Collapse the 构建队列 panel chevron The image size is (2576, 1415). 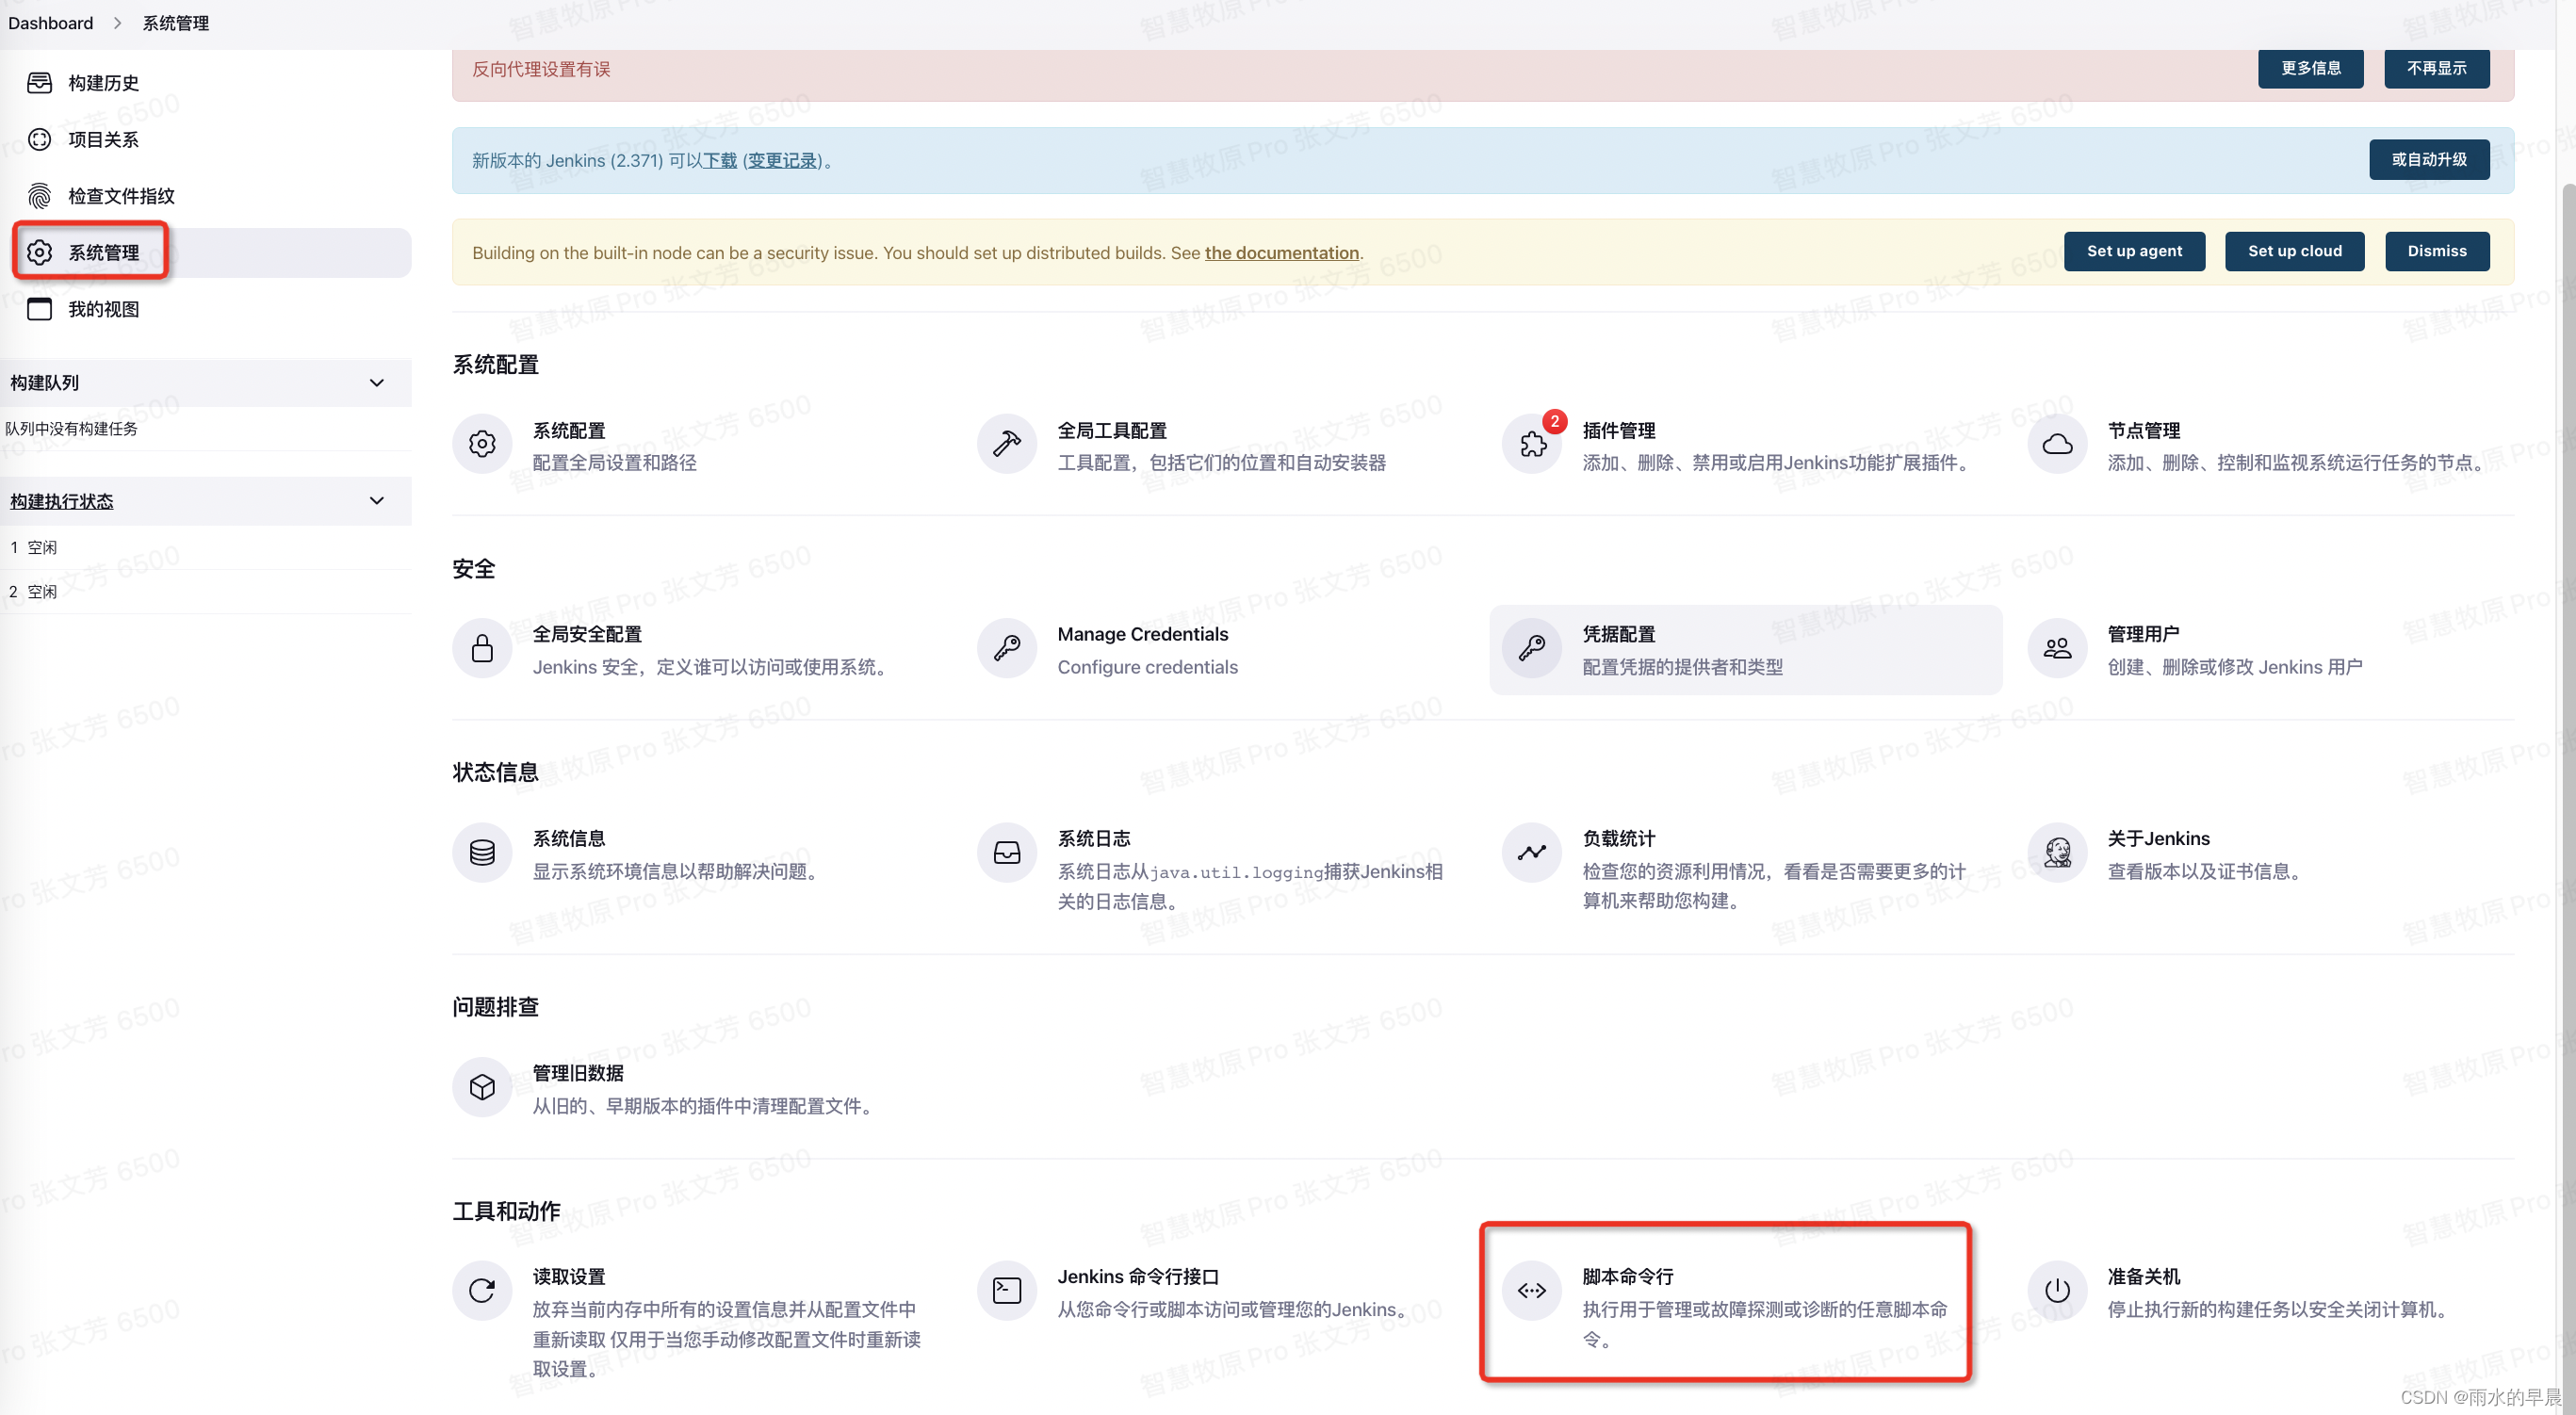pos(377,383)
